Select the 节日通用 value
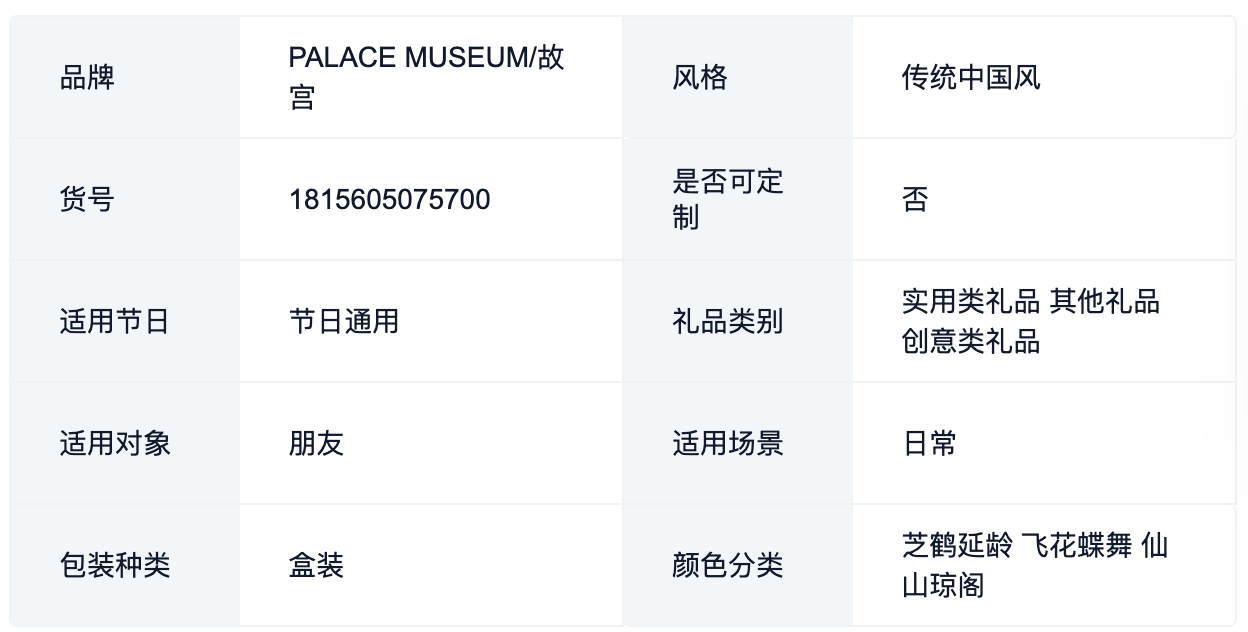Screen dimensions: 1248x632 [x=344, y=321]
